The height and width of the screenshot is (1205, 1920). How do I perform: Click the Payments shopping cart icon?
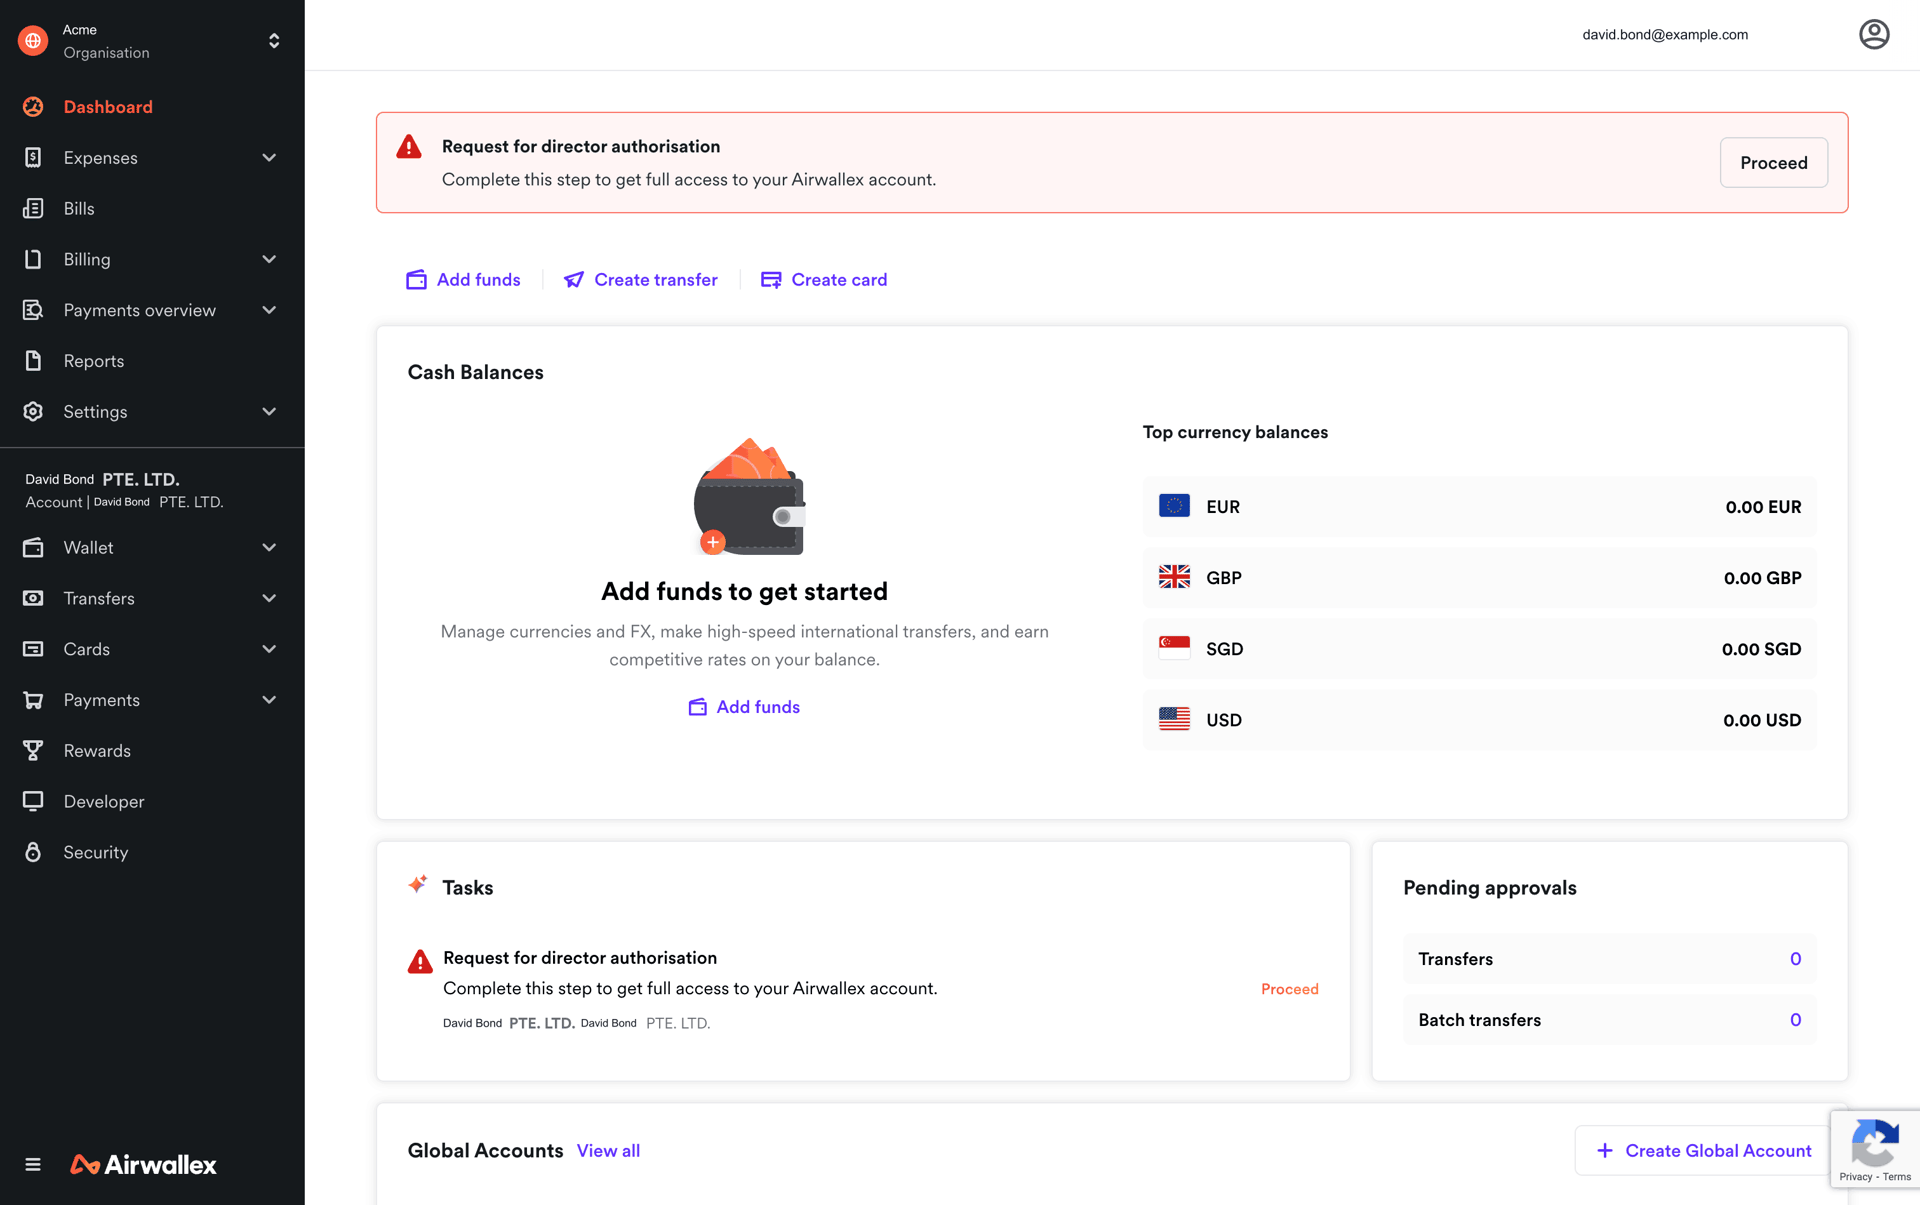coord(33,700)
